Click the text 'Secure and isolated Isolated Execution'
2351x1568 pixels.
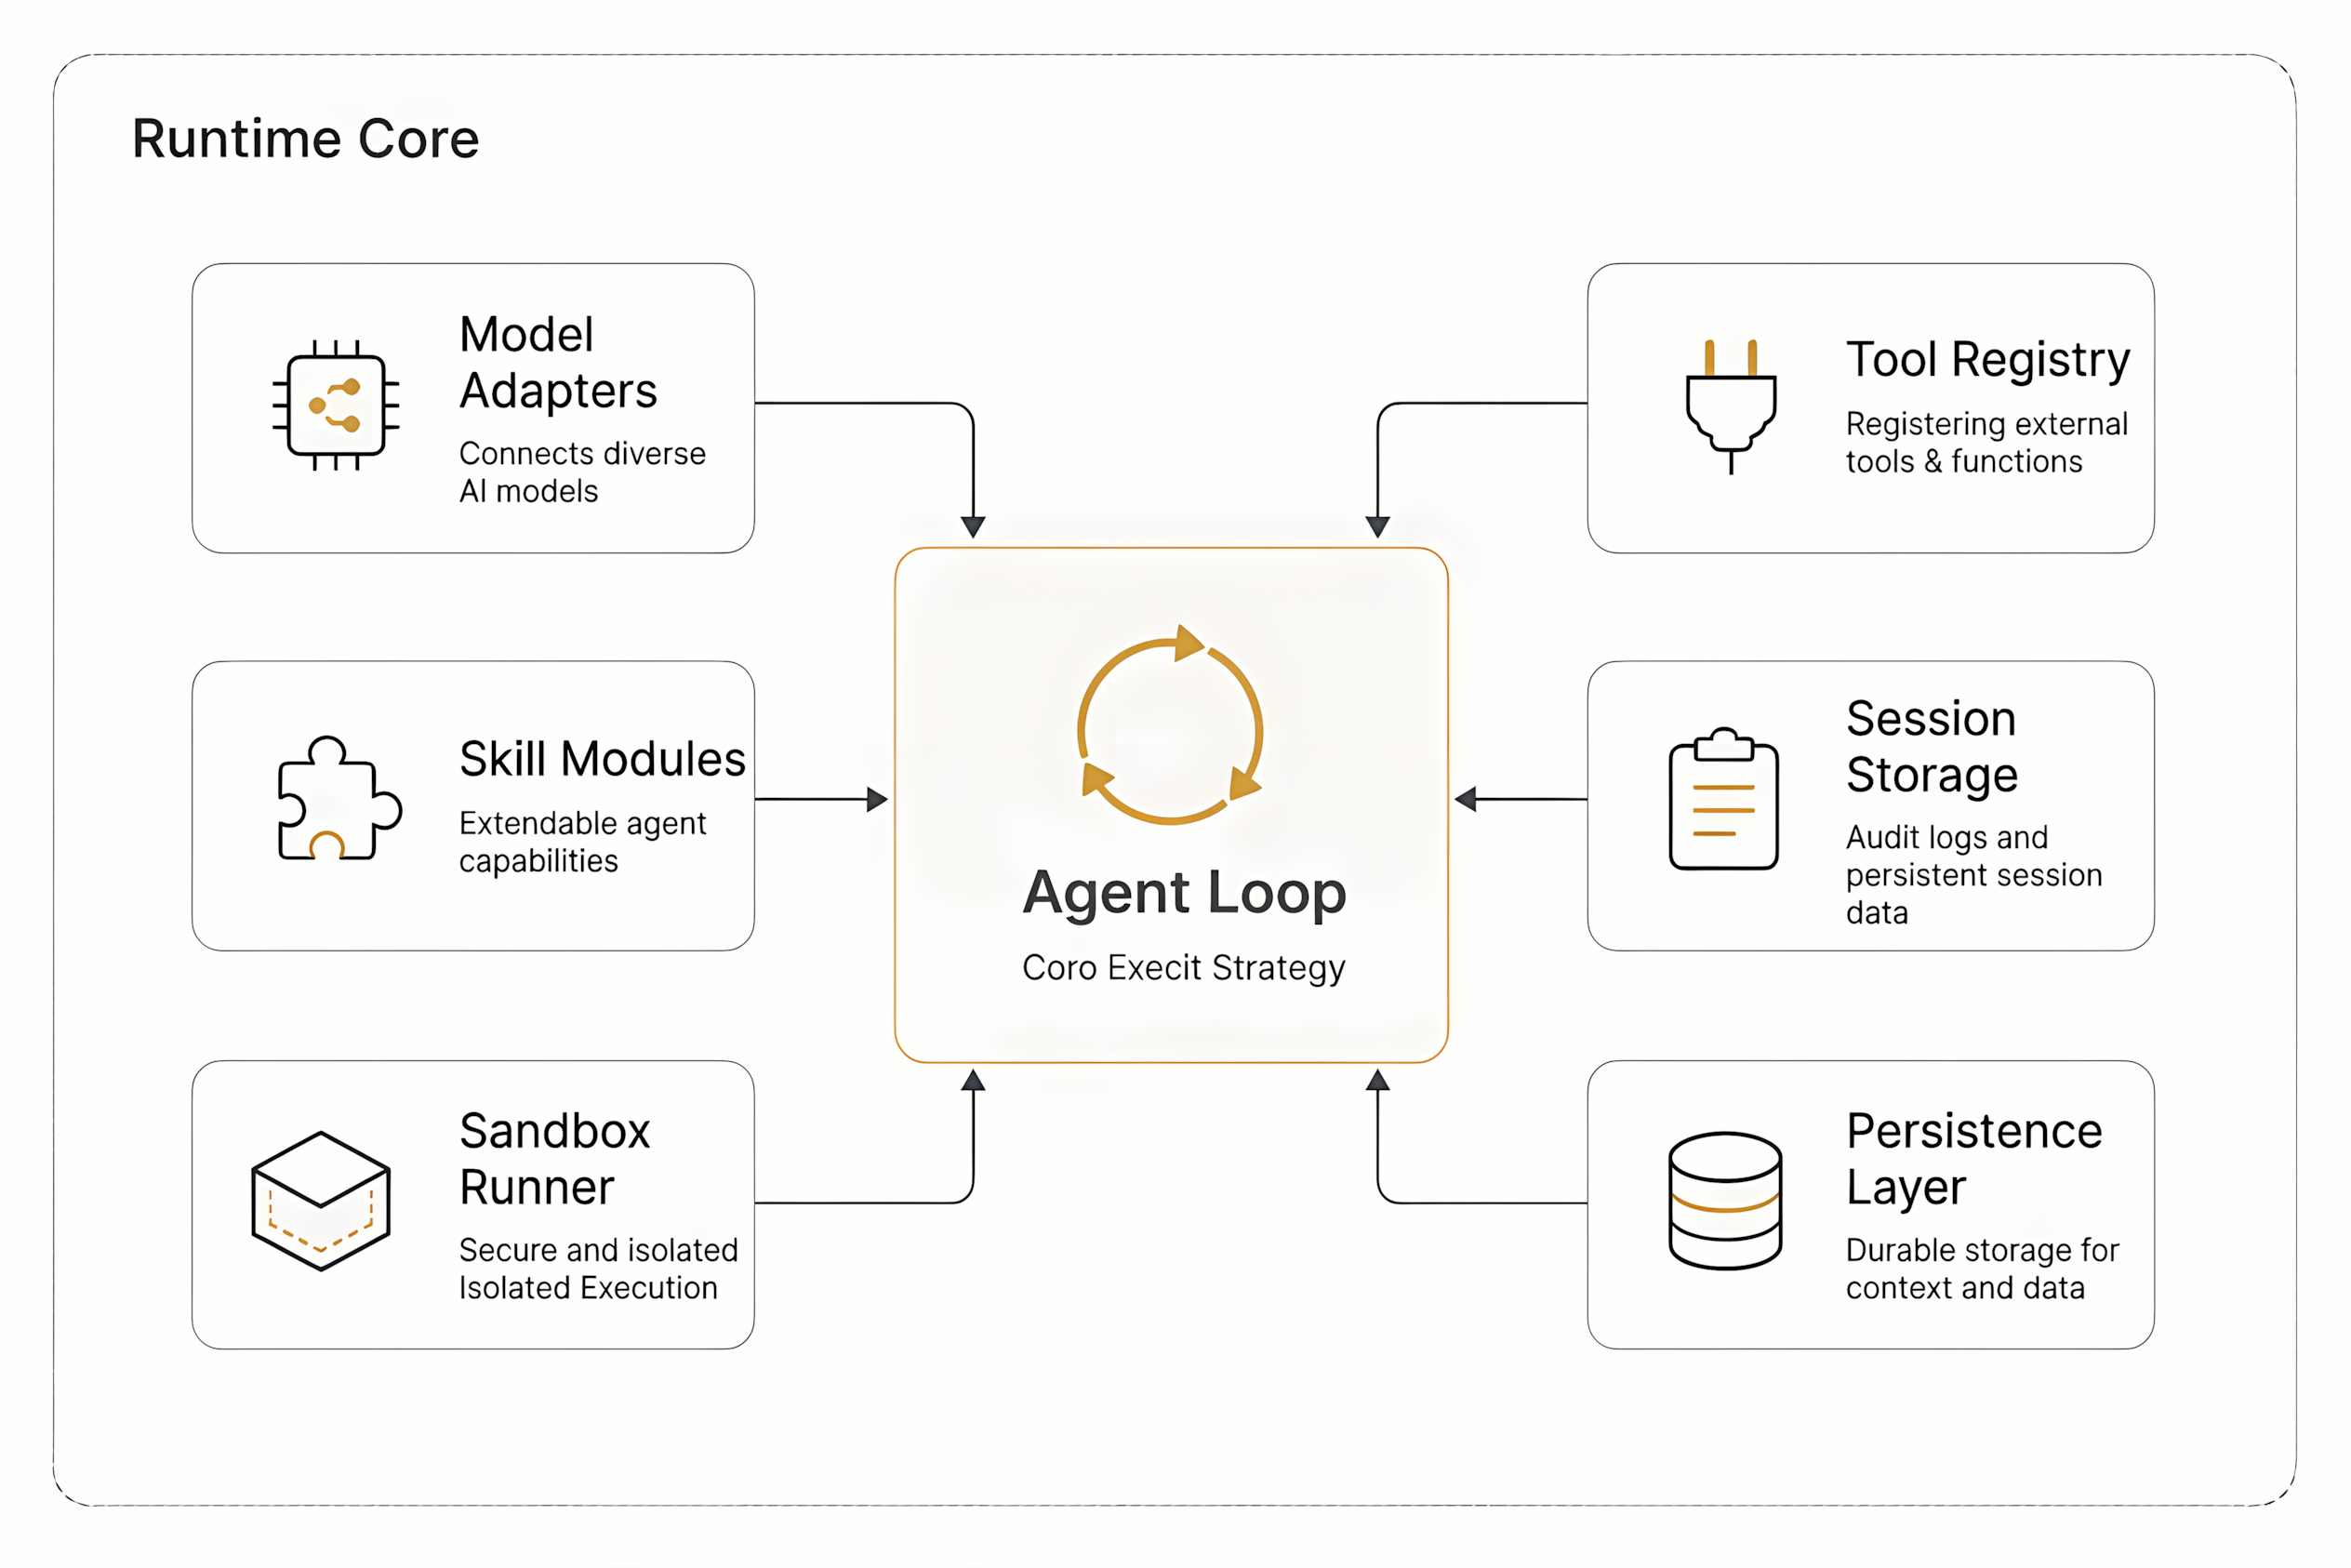pyautogui.click(x=598, y=1269)
